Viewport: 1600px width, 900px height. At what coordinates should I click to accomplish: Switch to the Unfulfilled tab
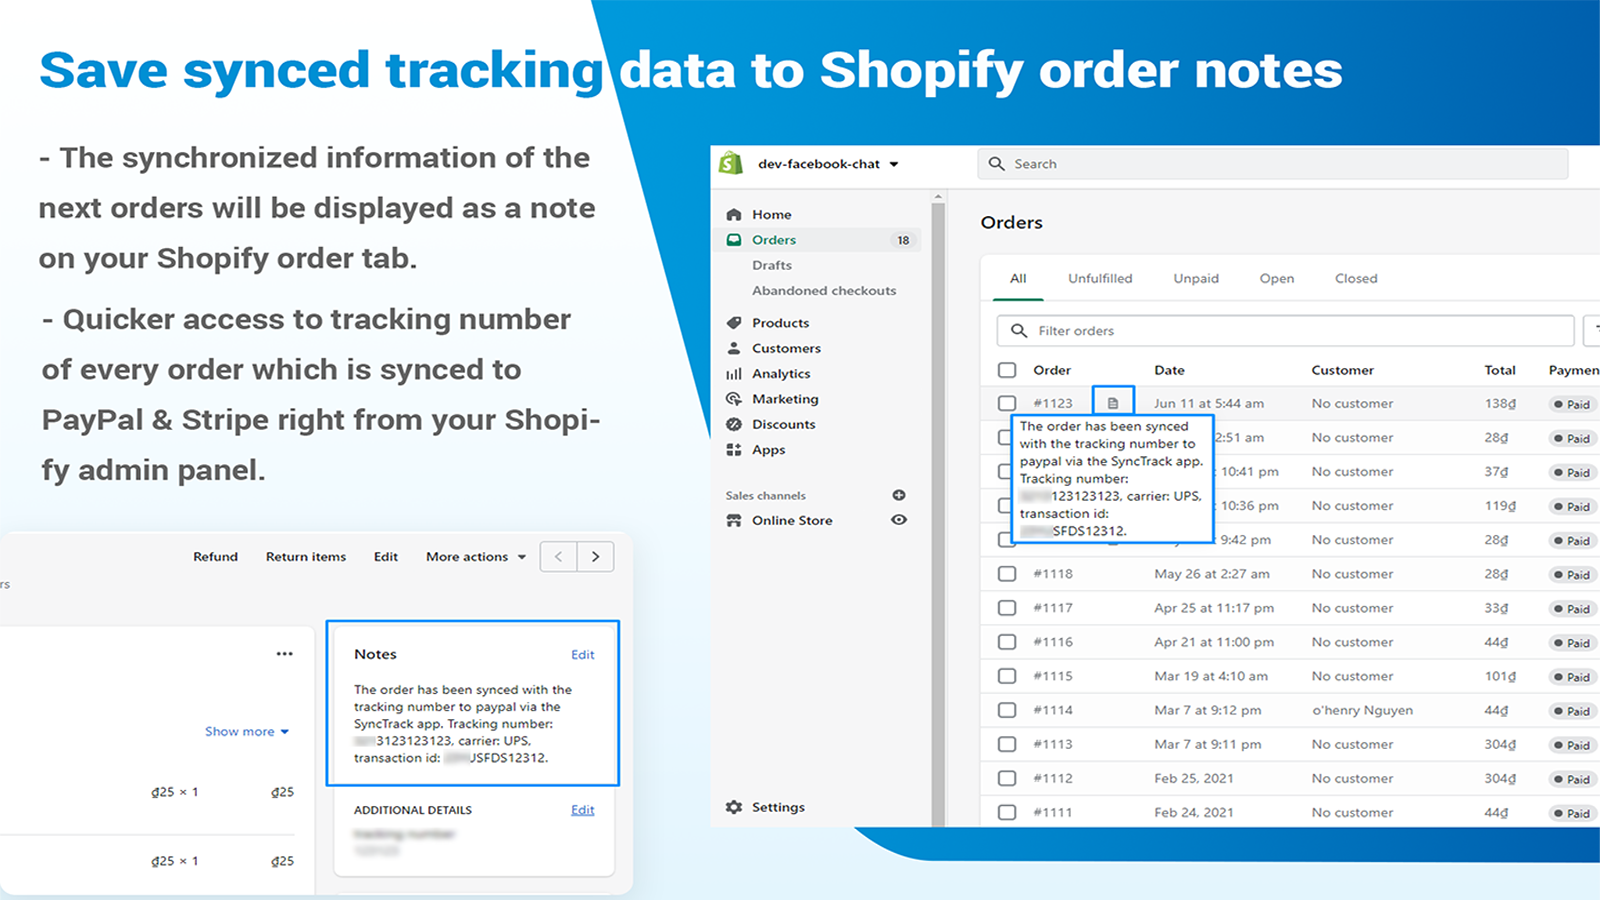[1100, 279]
